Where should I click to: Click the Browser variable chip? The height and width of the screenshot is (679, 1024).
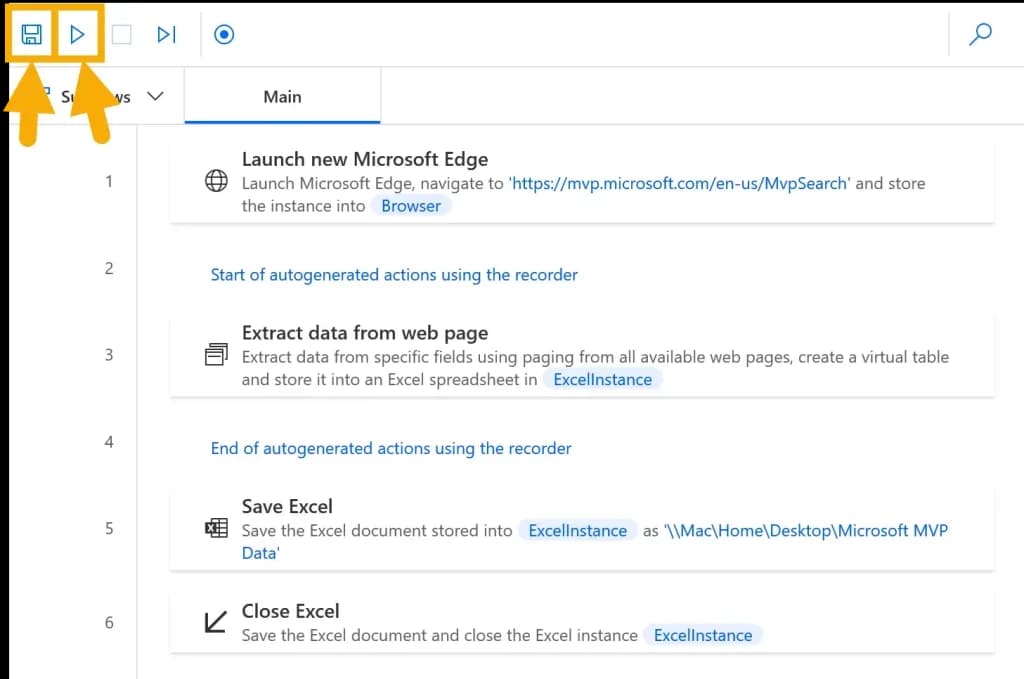tap(411, 206)
